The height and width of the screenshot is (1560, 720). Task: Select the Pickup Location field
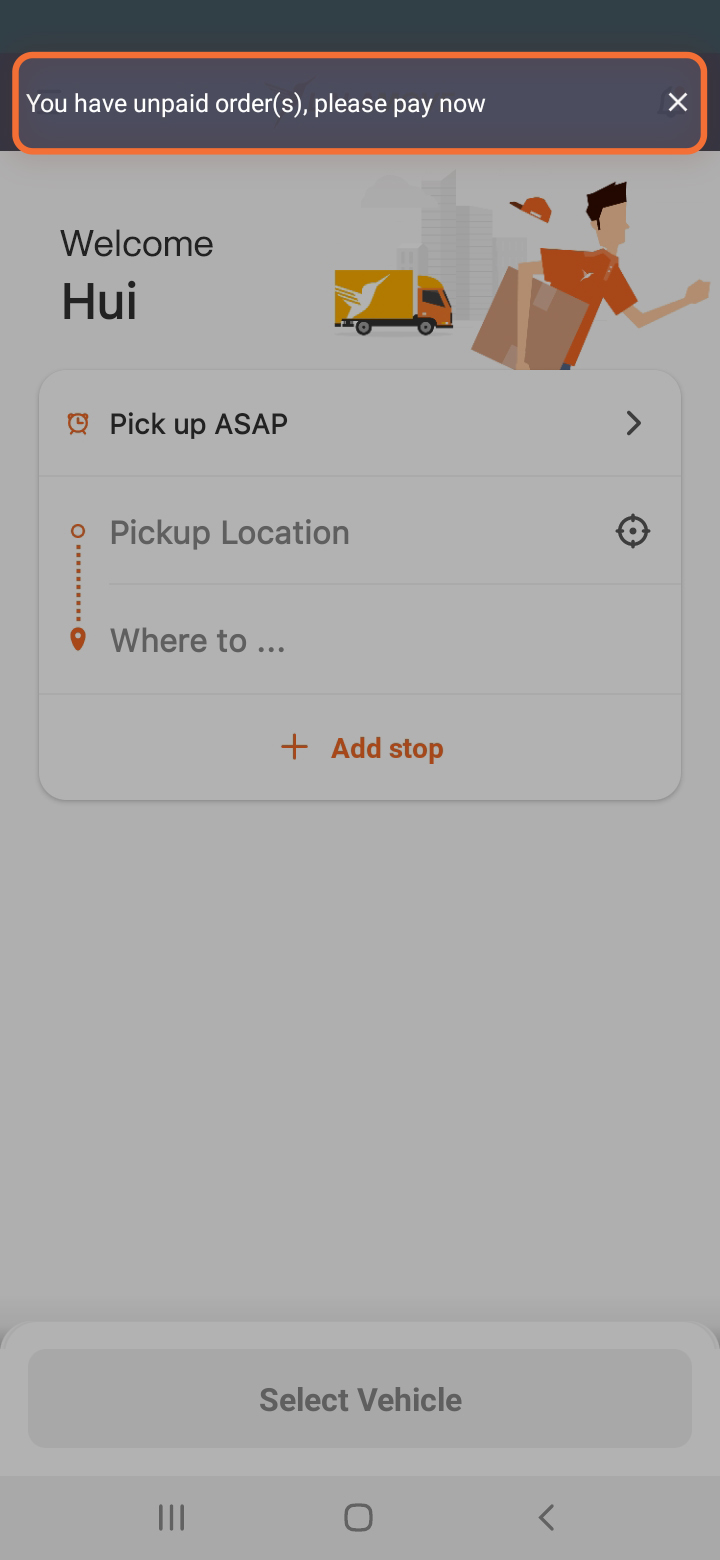tap(360, 532)
